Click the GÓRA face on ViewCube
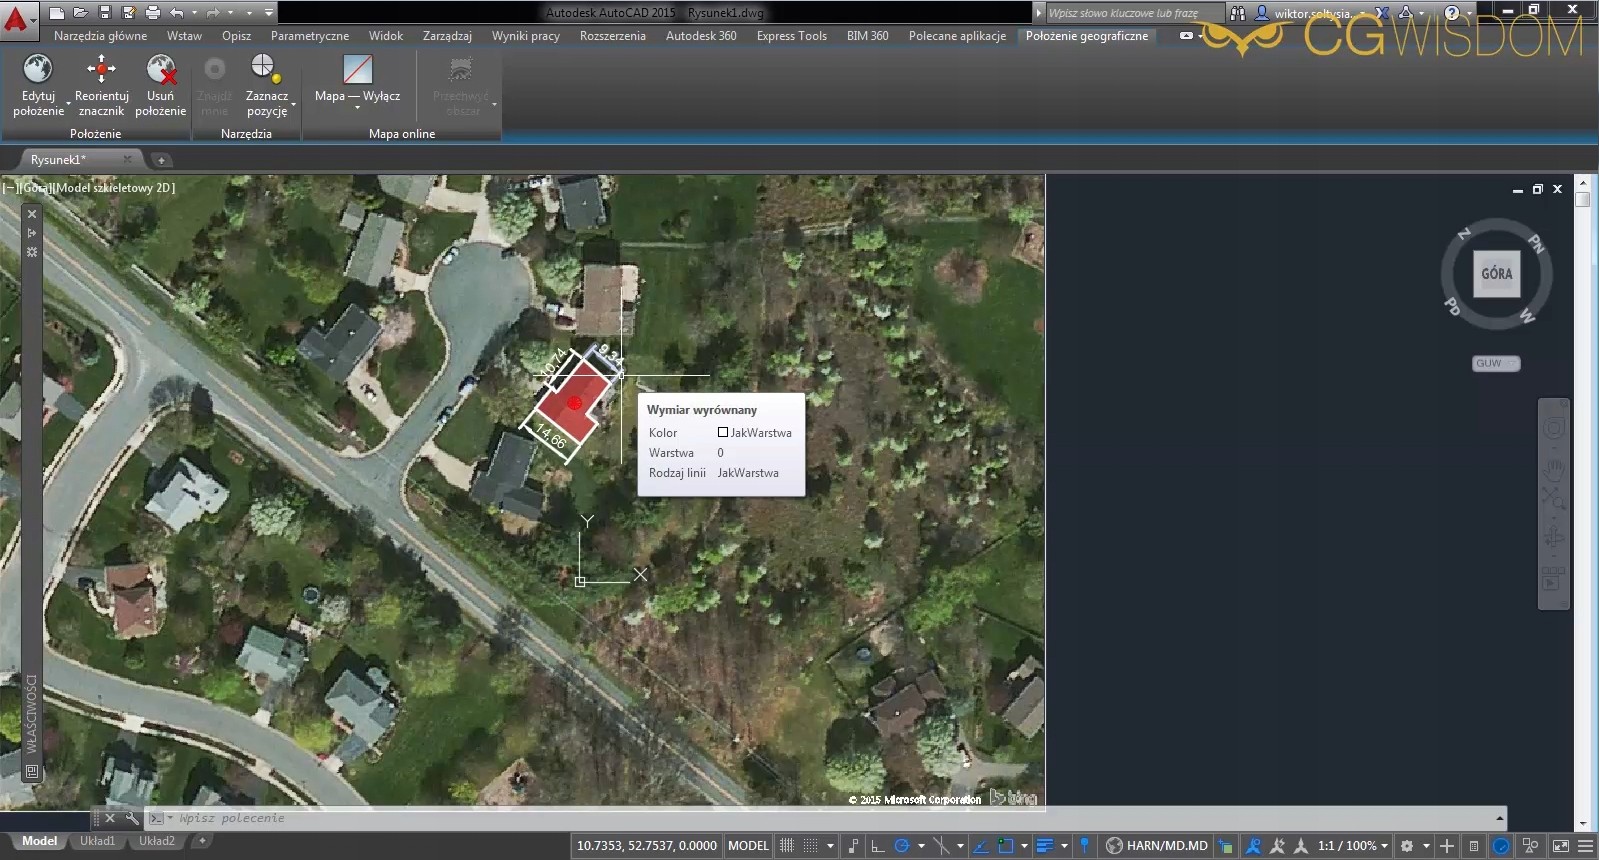This screenshot has height=860, width=1599. [x=1496, y=274]
